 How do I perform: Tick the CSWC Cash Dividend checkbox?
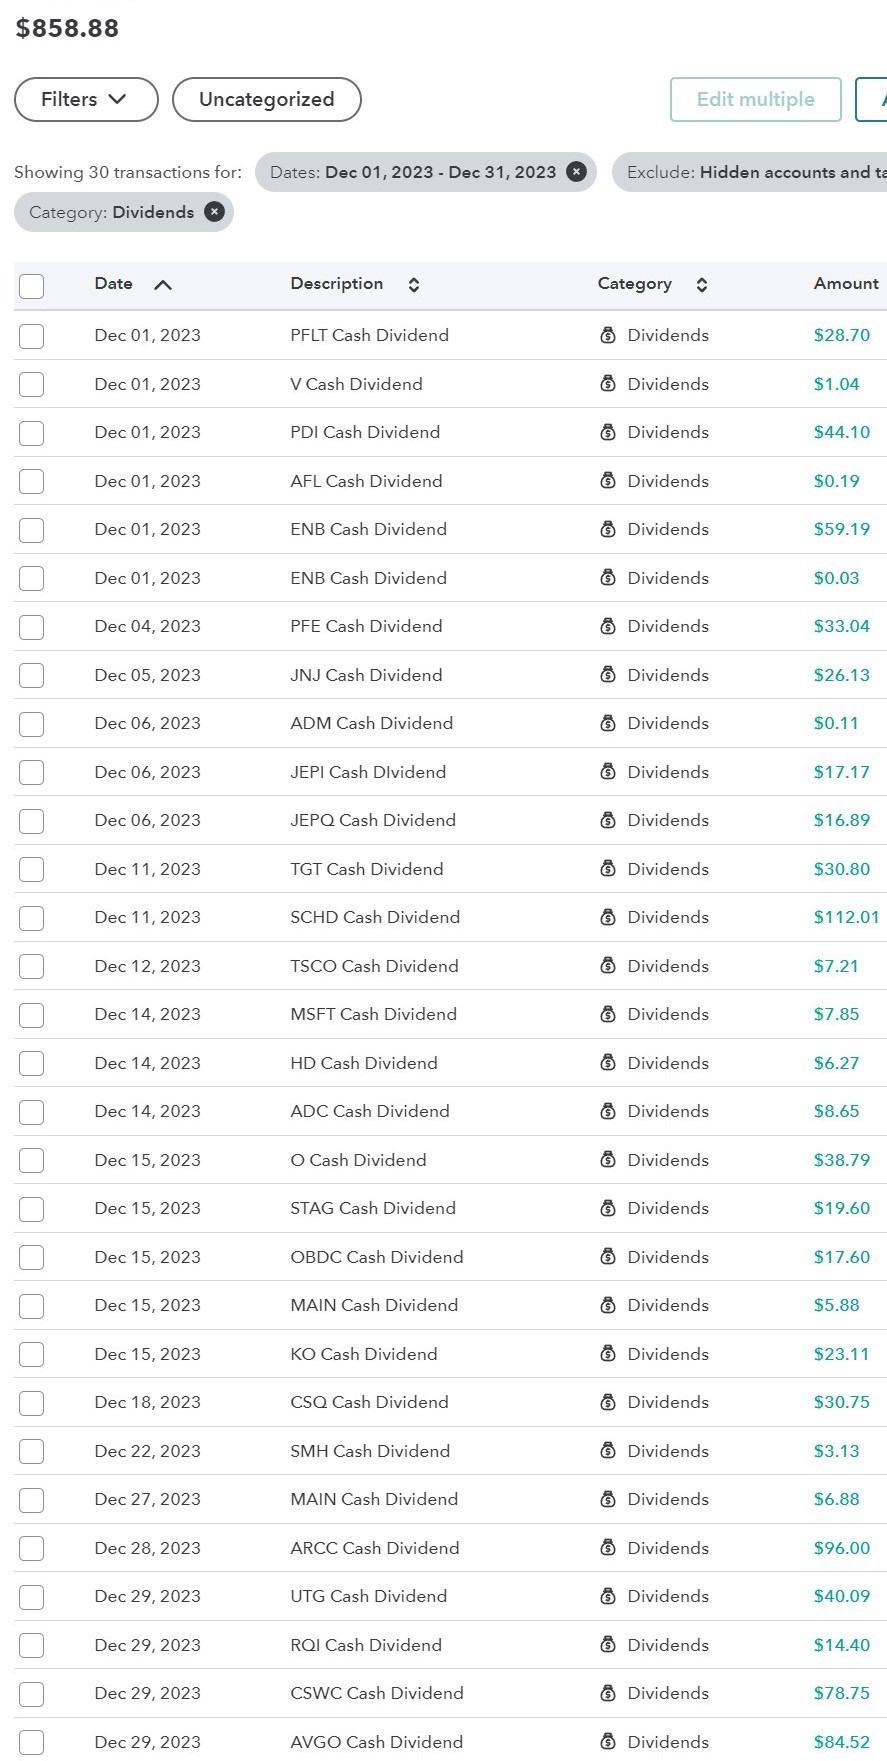[32, 1694]
